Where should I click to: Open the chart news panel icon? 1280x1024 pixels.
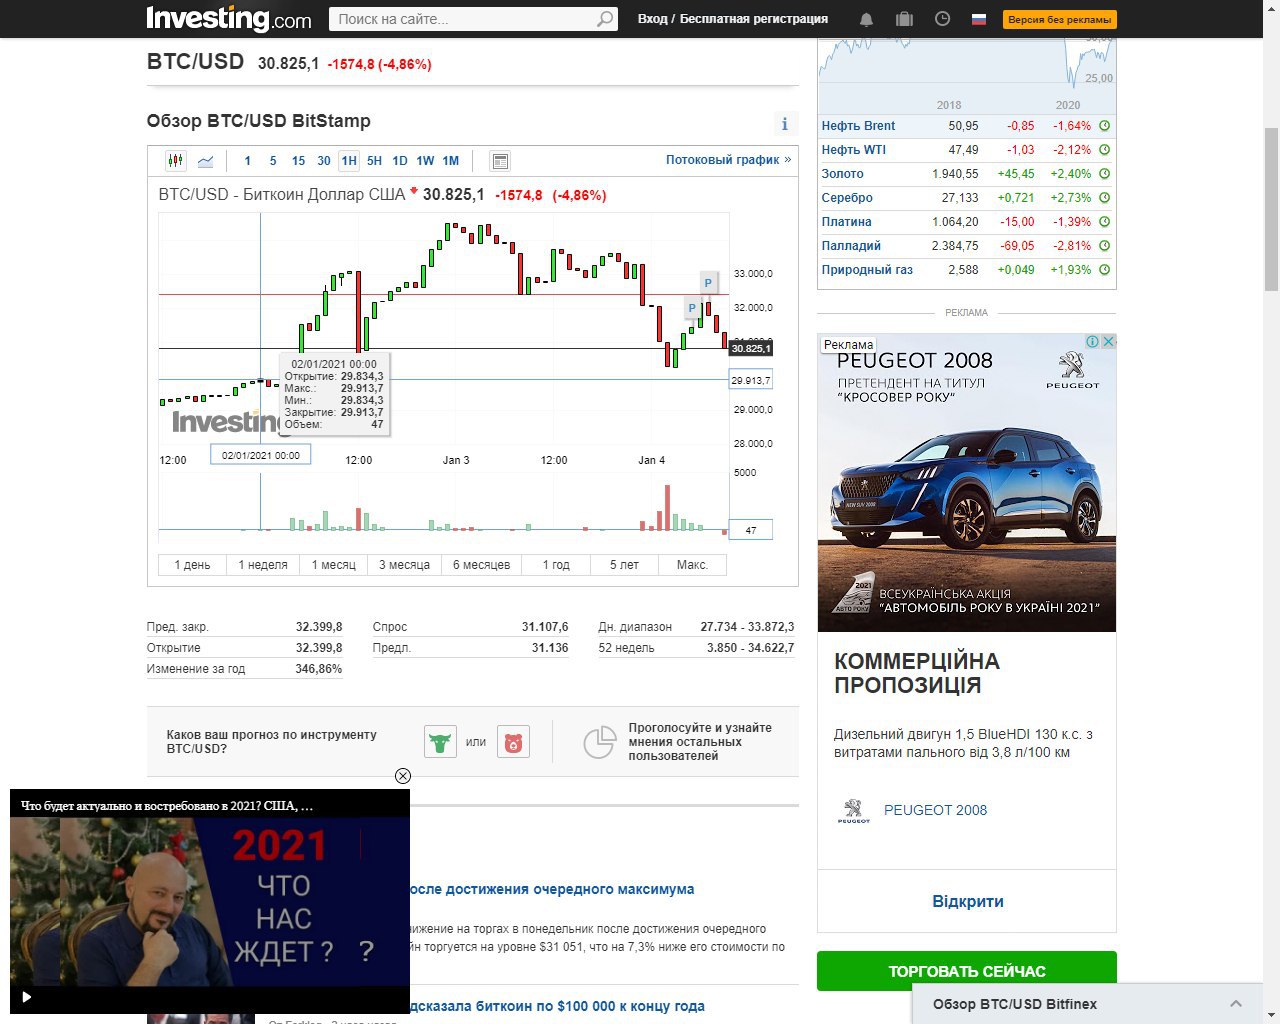click(501, 161)
